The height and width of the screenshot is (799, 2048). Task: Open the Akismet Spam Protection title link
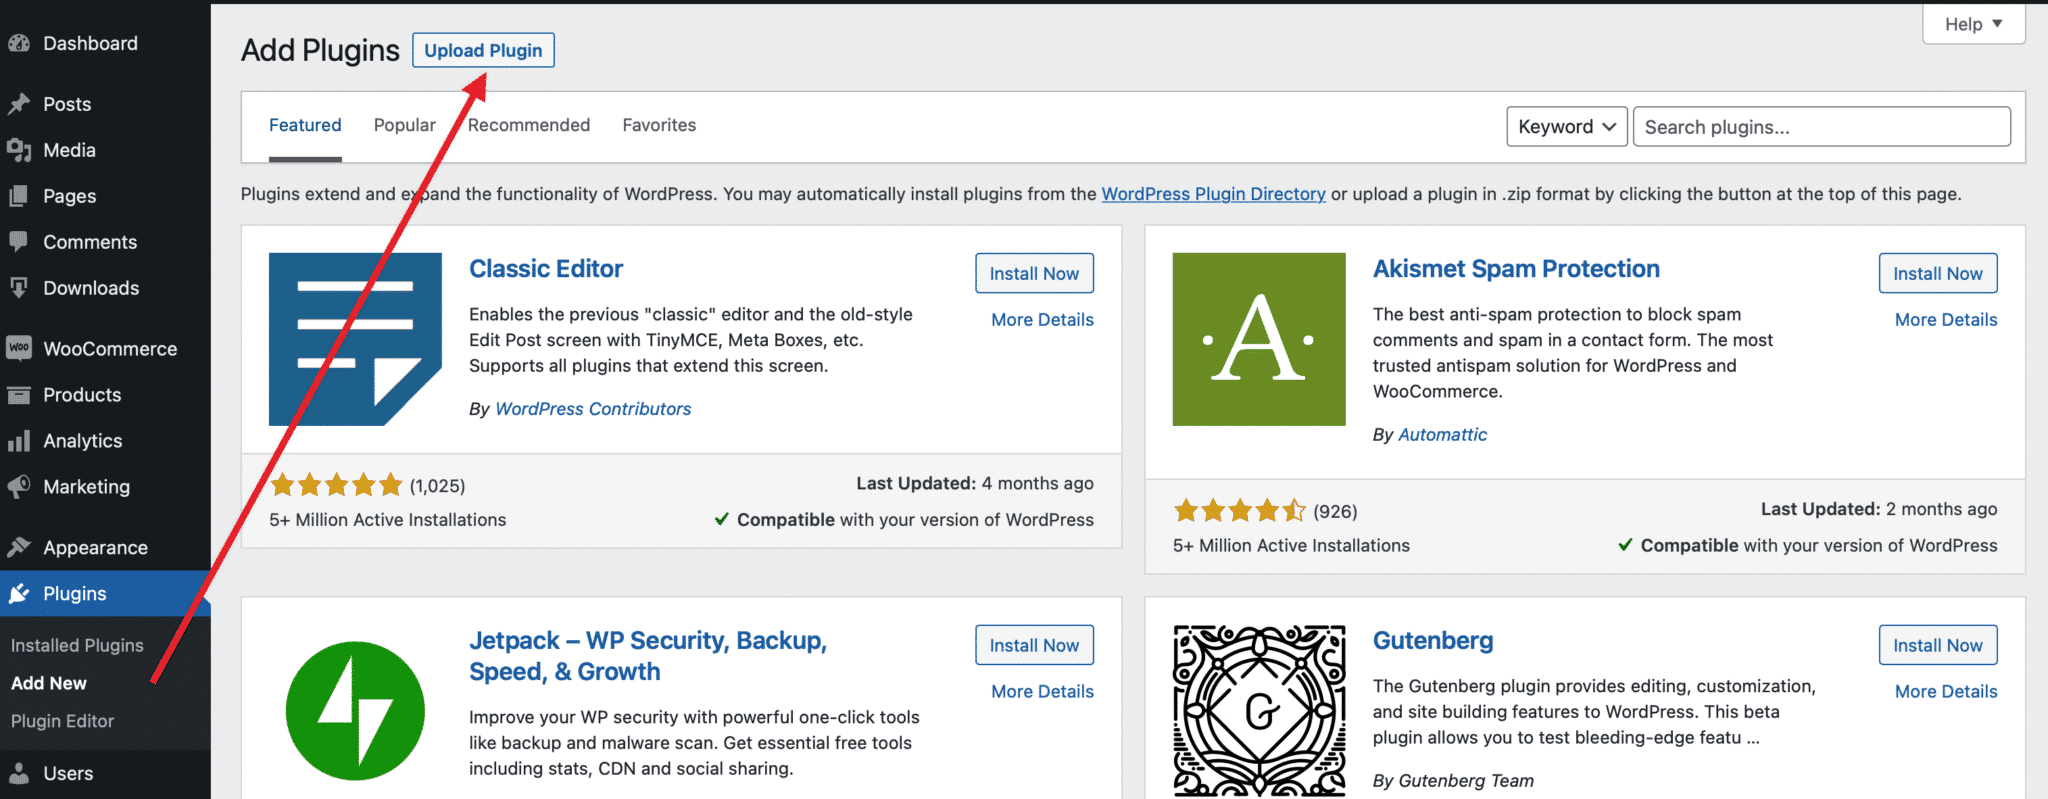[1516, 269]
